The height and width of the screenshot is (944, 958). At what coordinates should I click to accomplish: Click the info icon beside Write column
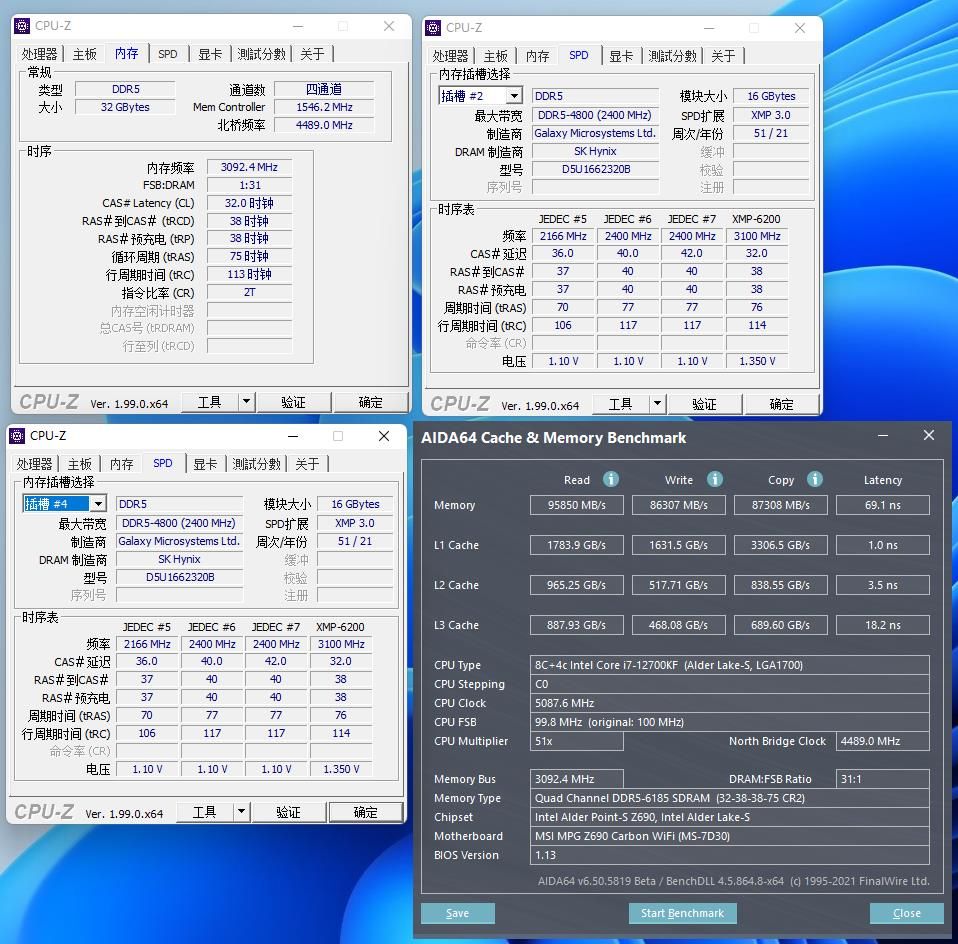(714, 480)
